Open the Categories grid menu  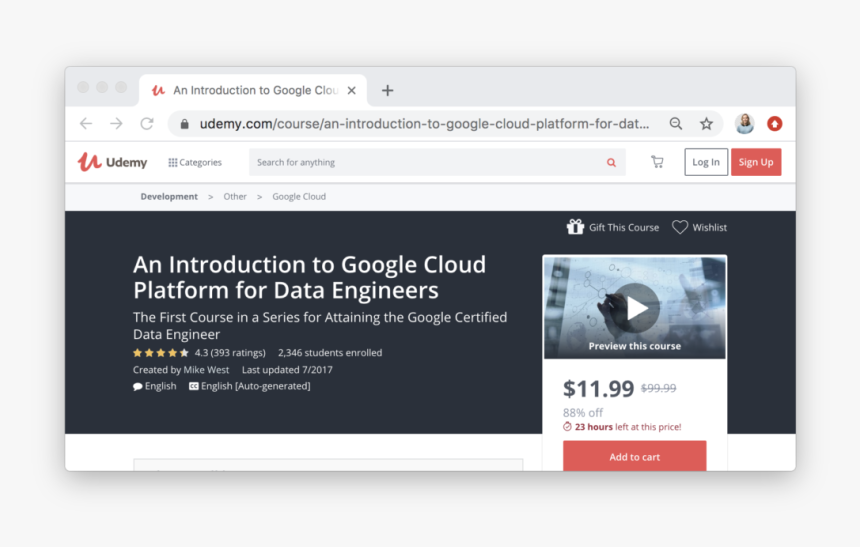pos(195,162)
